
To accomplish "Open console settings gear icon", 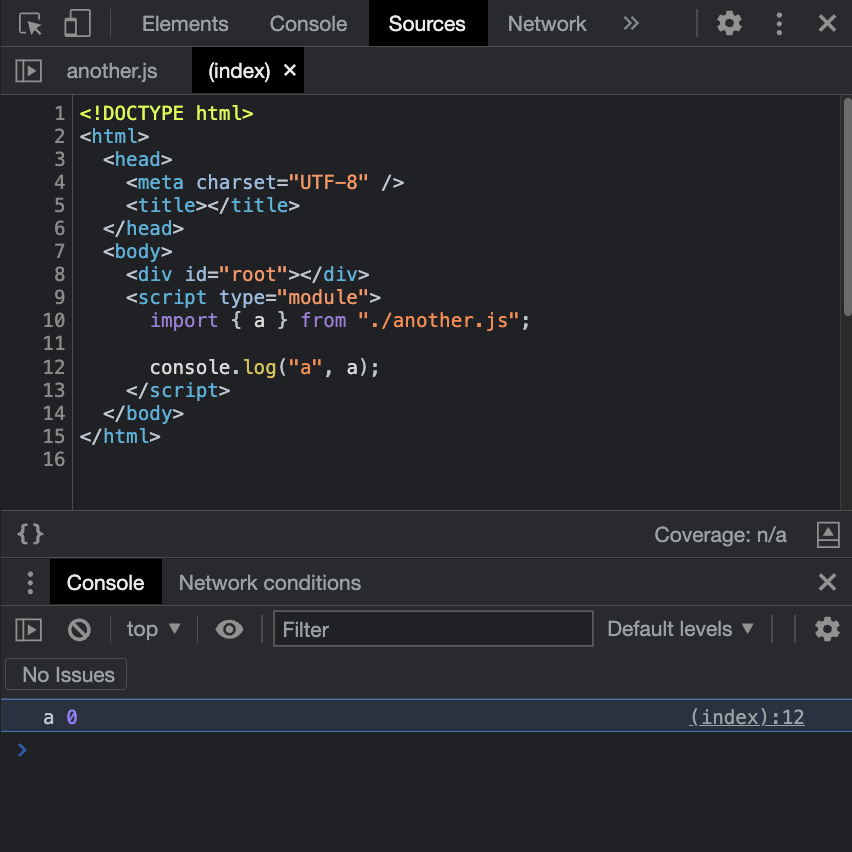I will click(827, 629).
